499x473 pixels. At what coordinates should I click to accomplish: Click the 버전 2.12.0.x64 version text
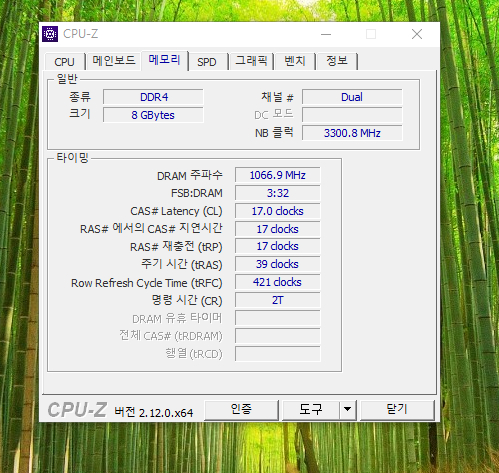click(154, 413)
